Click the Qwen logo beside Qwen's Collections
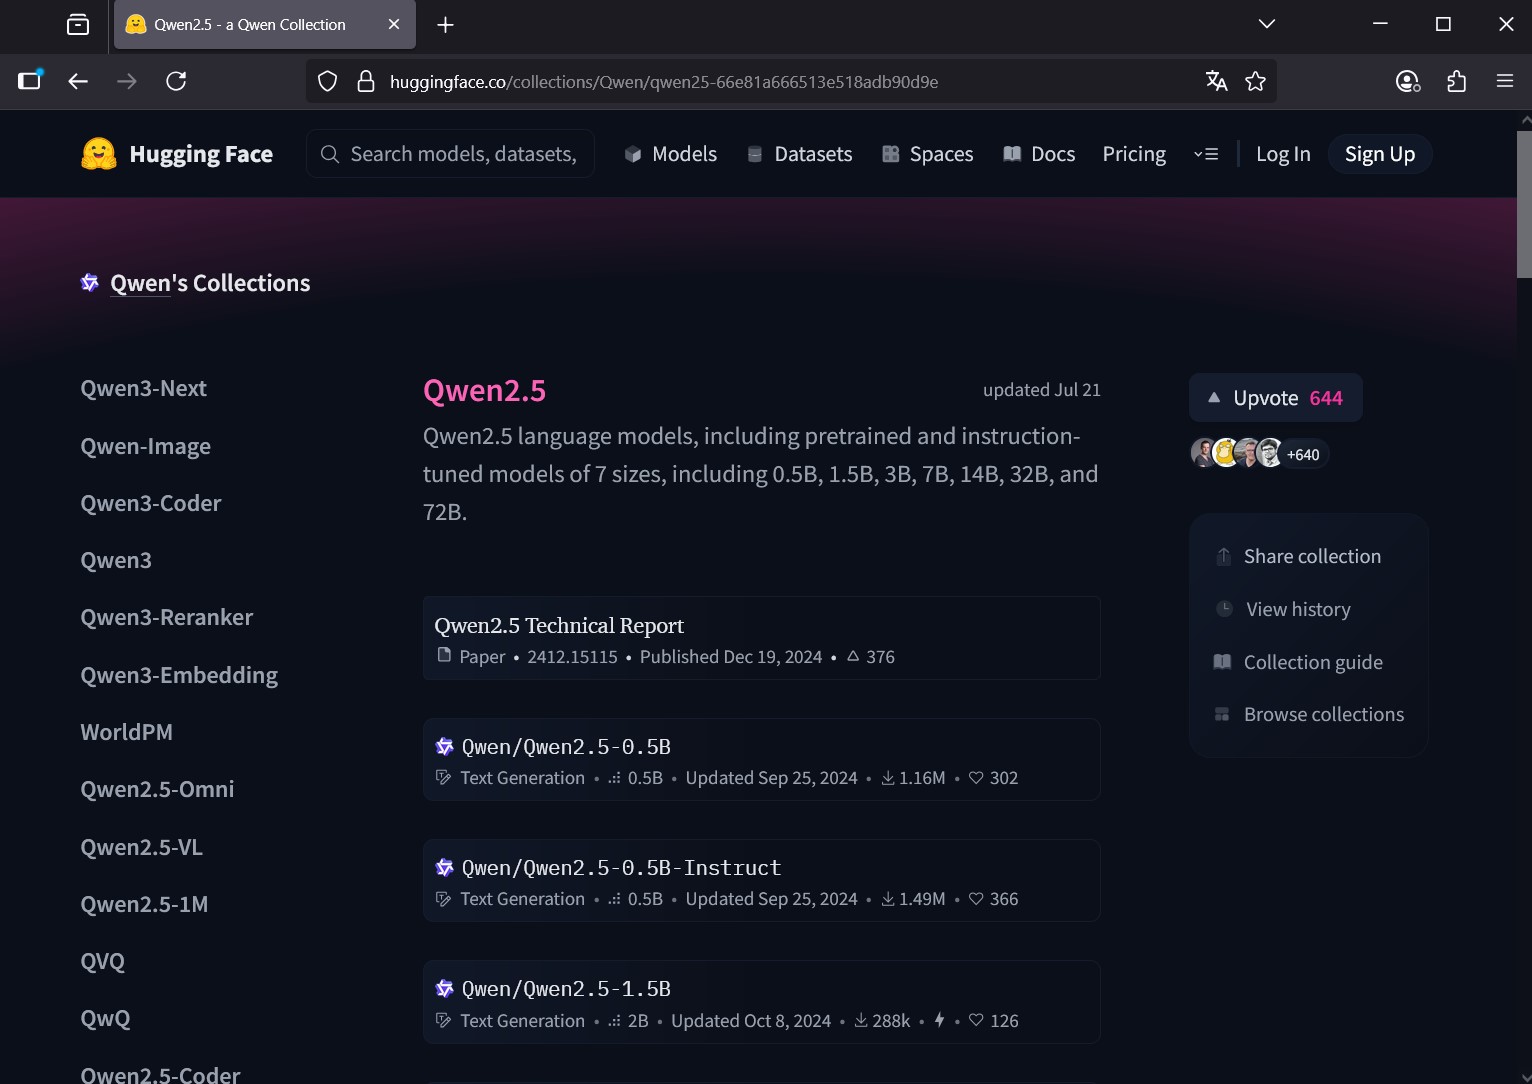The height and width of the screenshot is (1084, 1532). click(90, 283)
